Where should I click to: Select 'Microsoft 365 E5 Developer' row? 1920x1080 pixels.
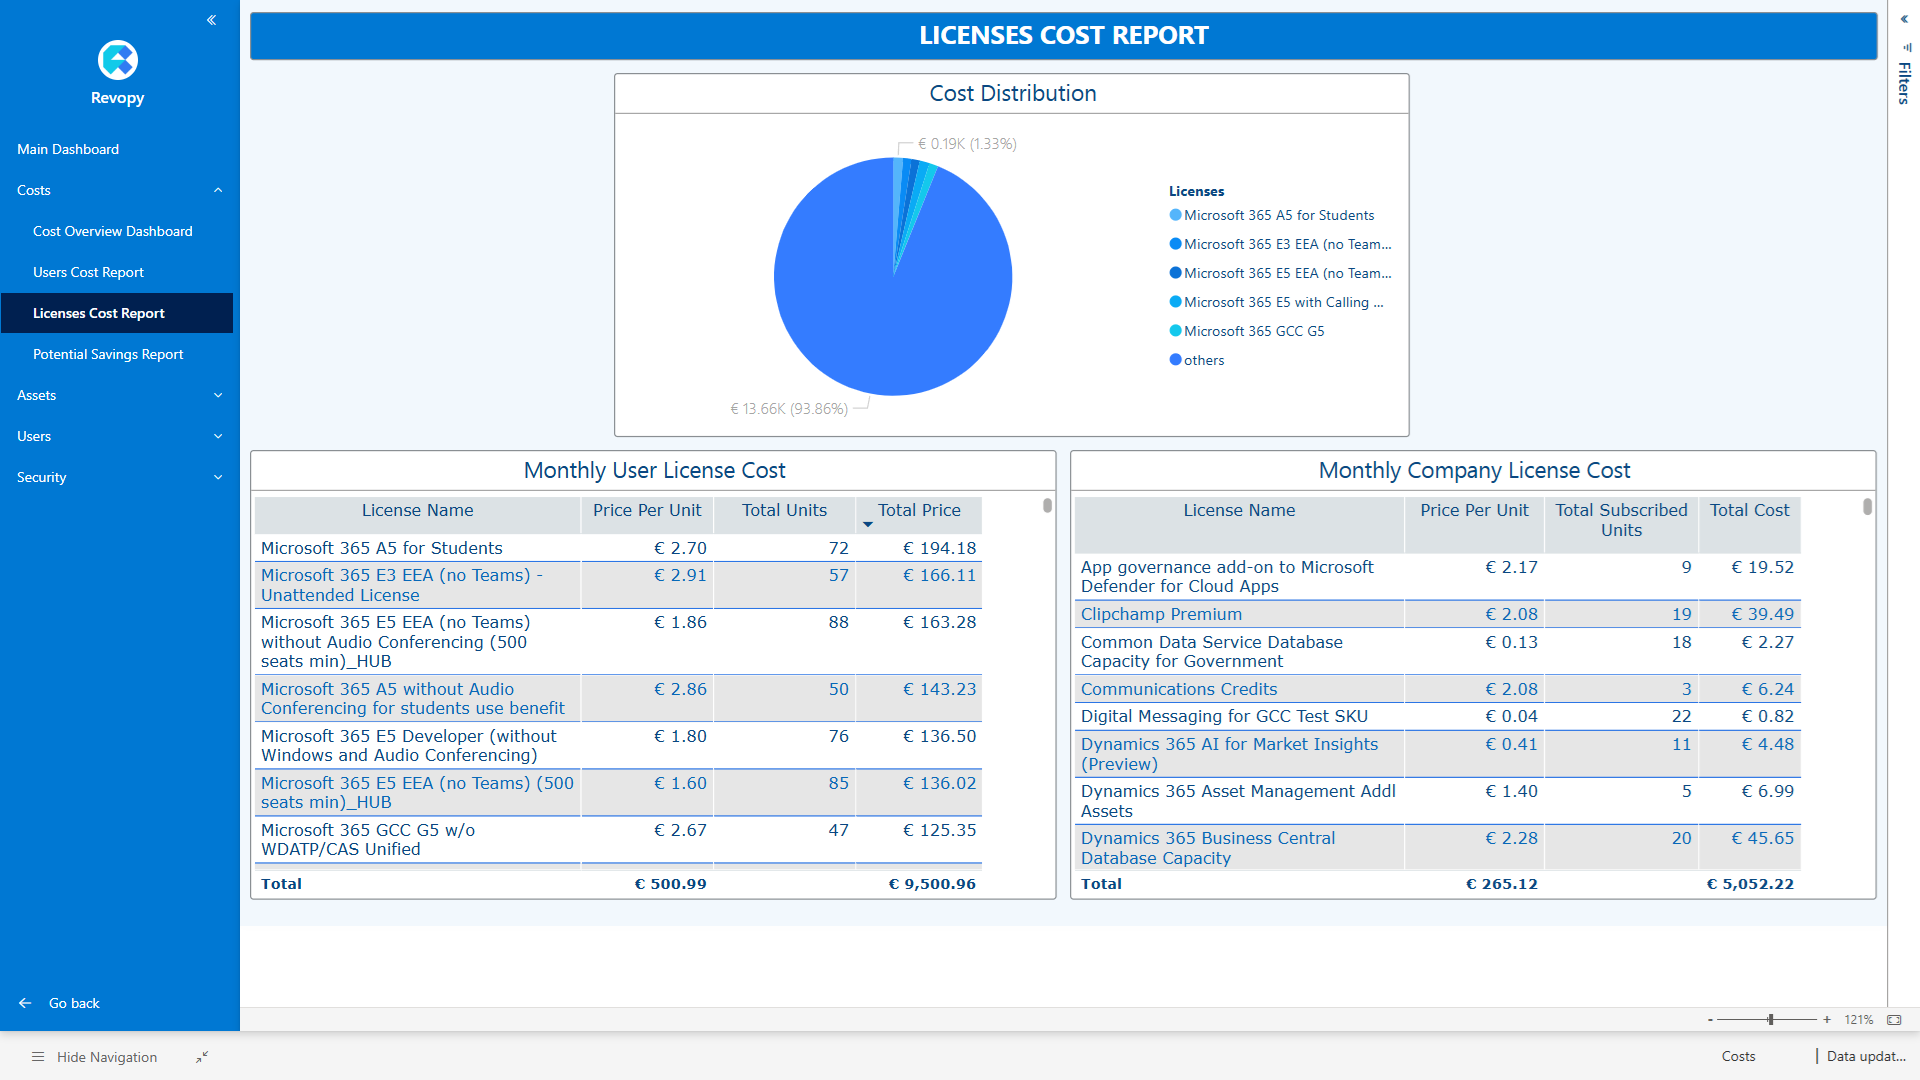pyautogui.click(x=618, y=745)
